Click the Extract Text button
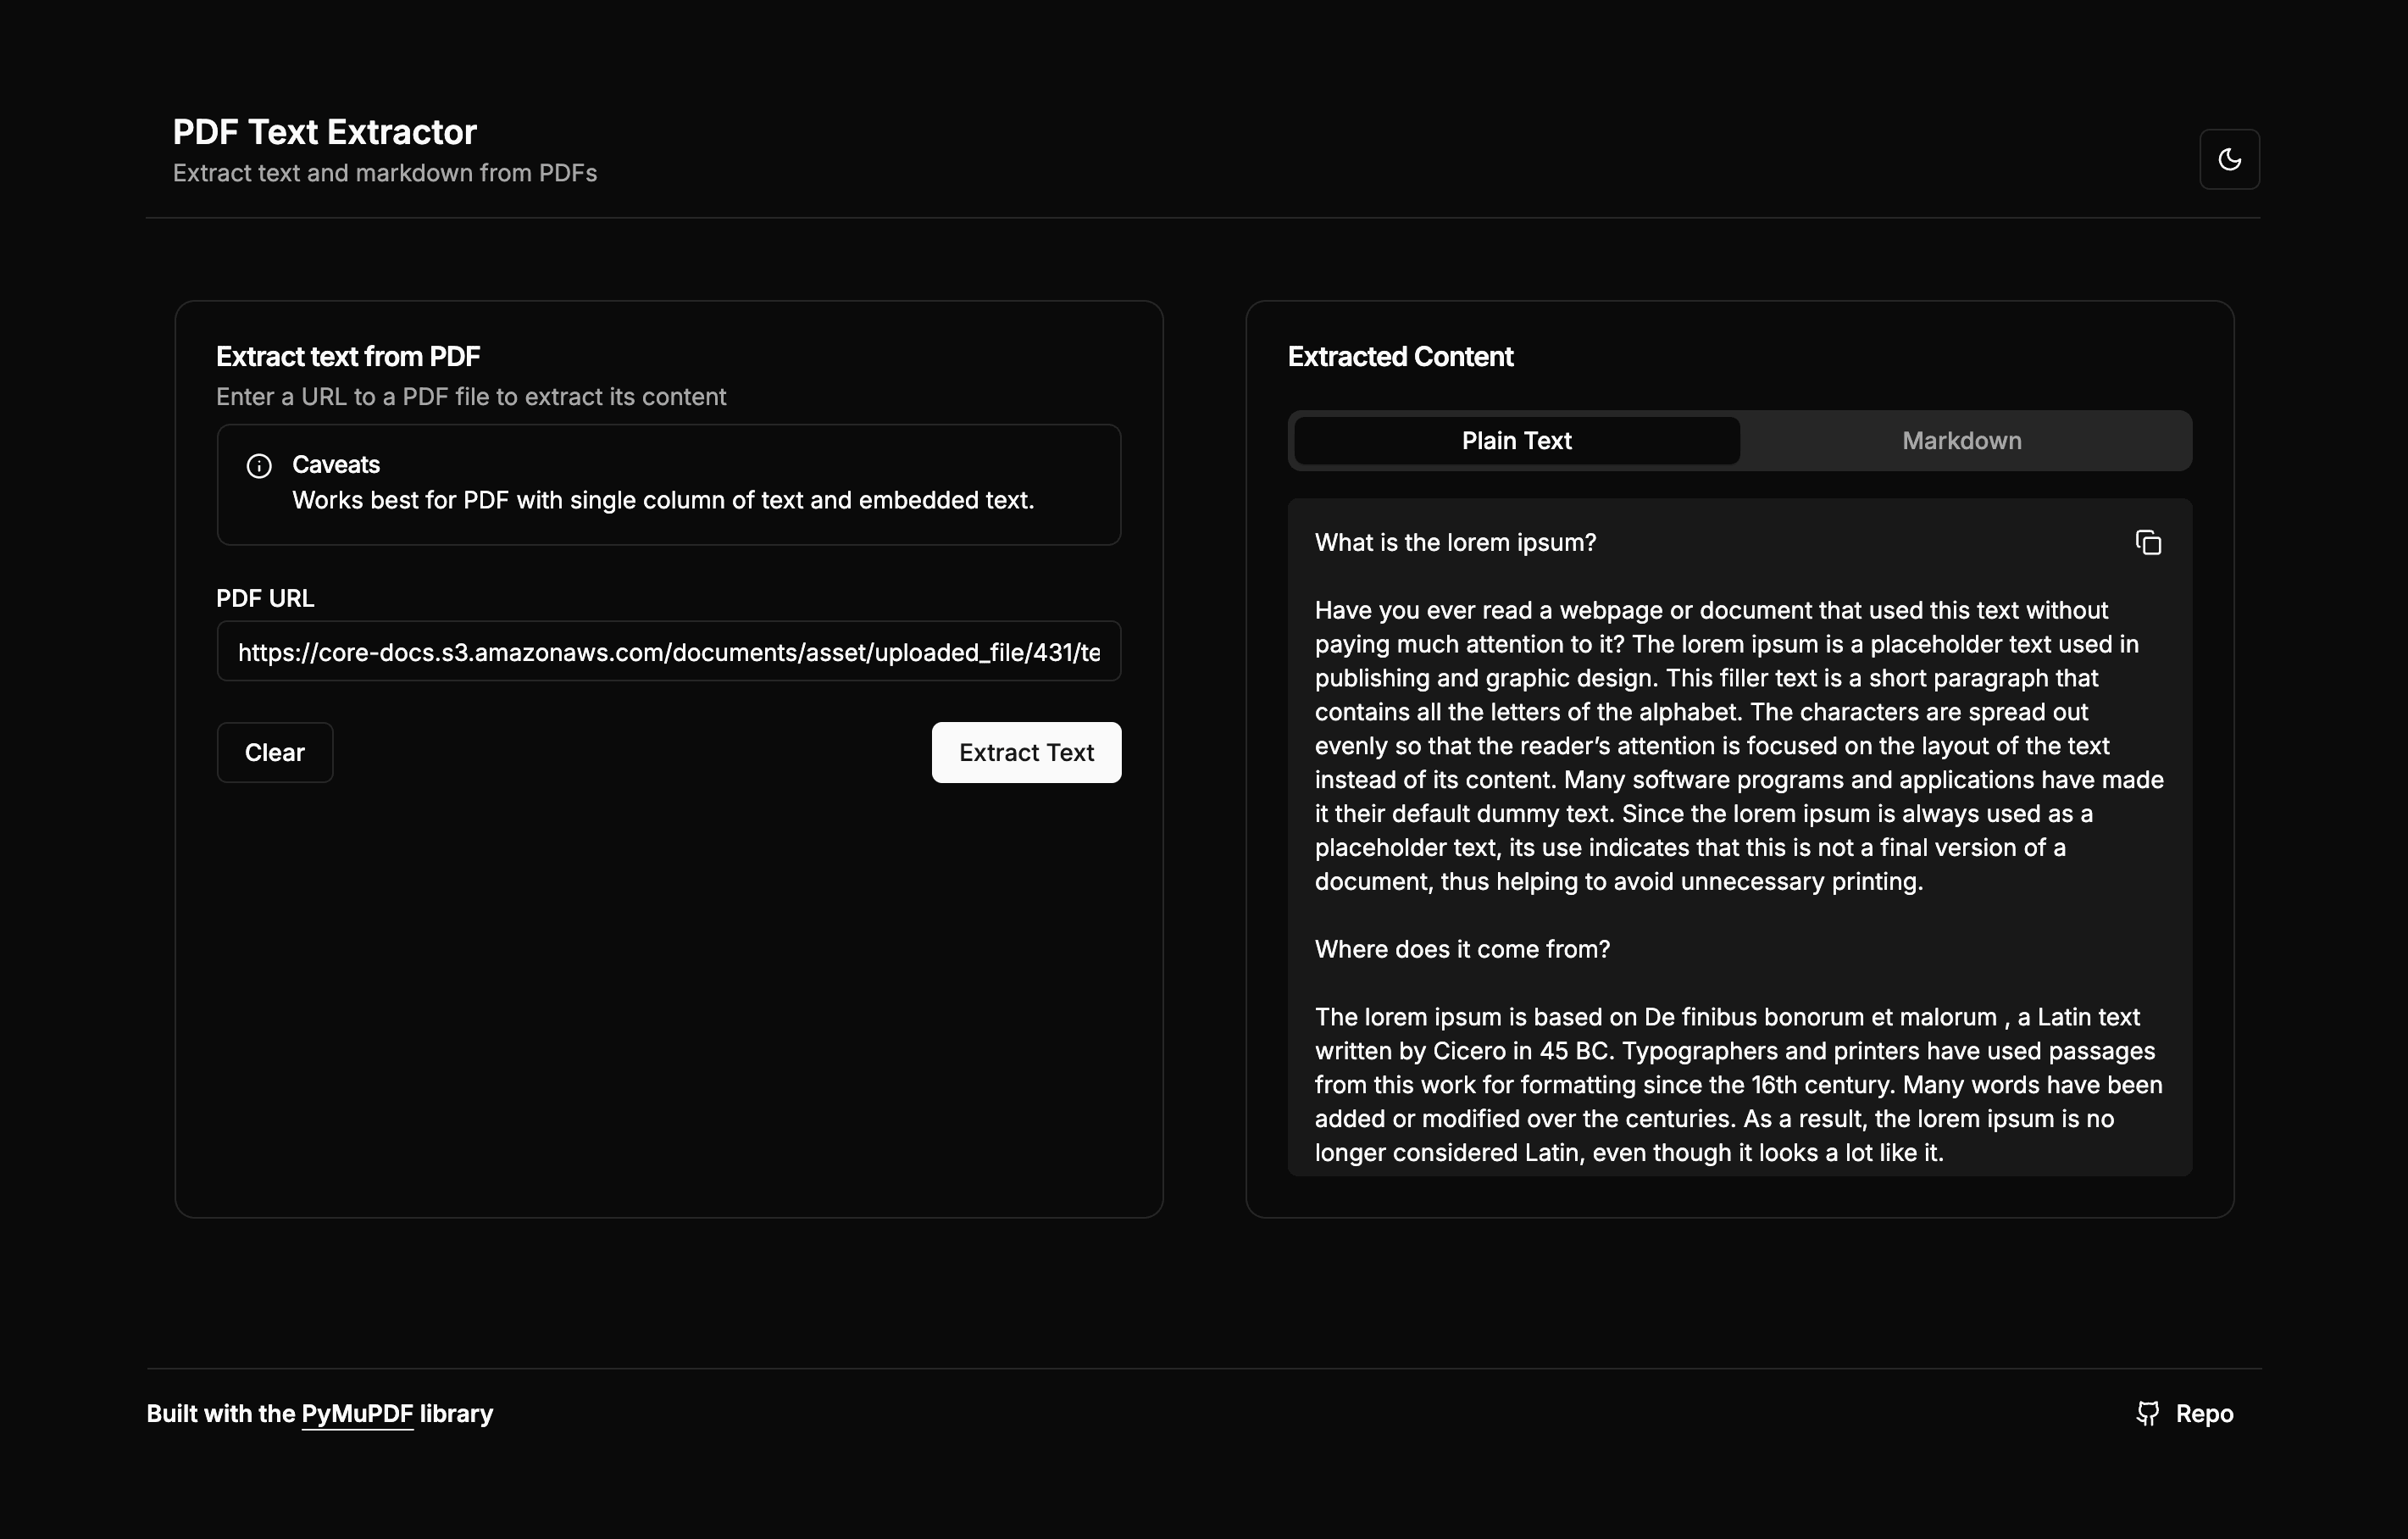 click(x=1026, y=752)
